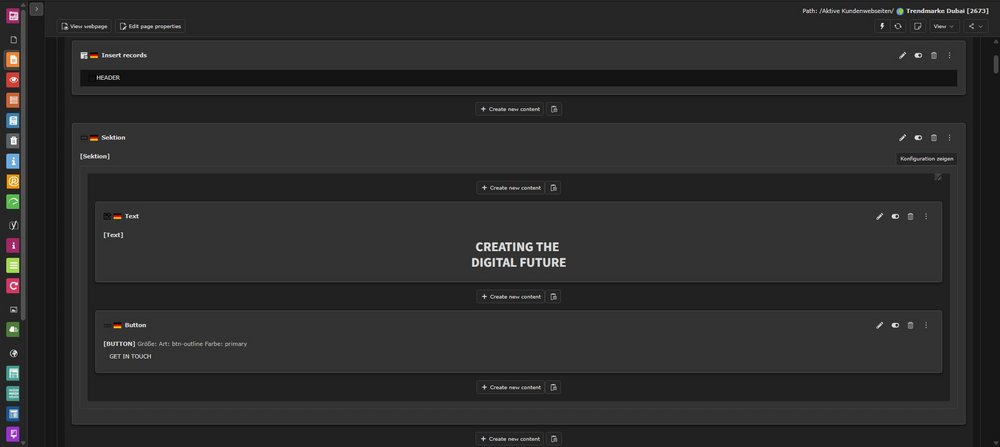Open the share dropdown in top toolbar

975,26
